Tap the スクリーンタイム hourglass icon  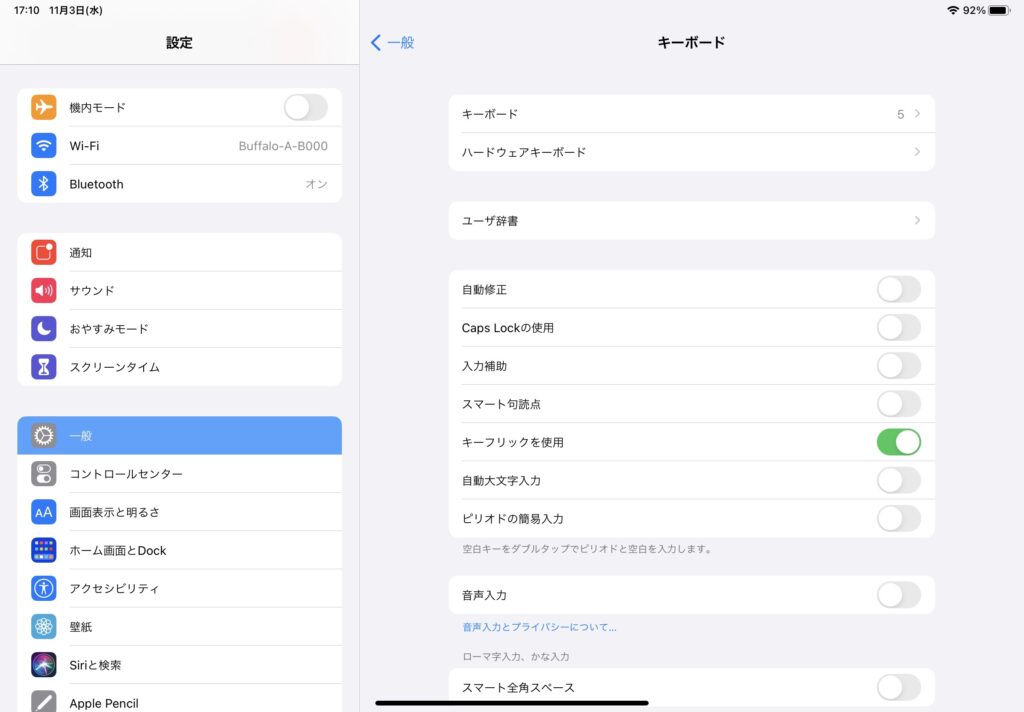click(x=43, y=367)
